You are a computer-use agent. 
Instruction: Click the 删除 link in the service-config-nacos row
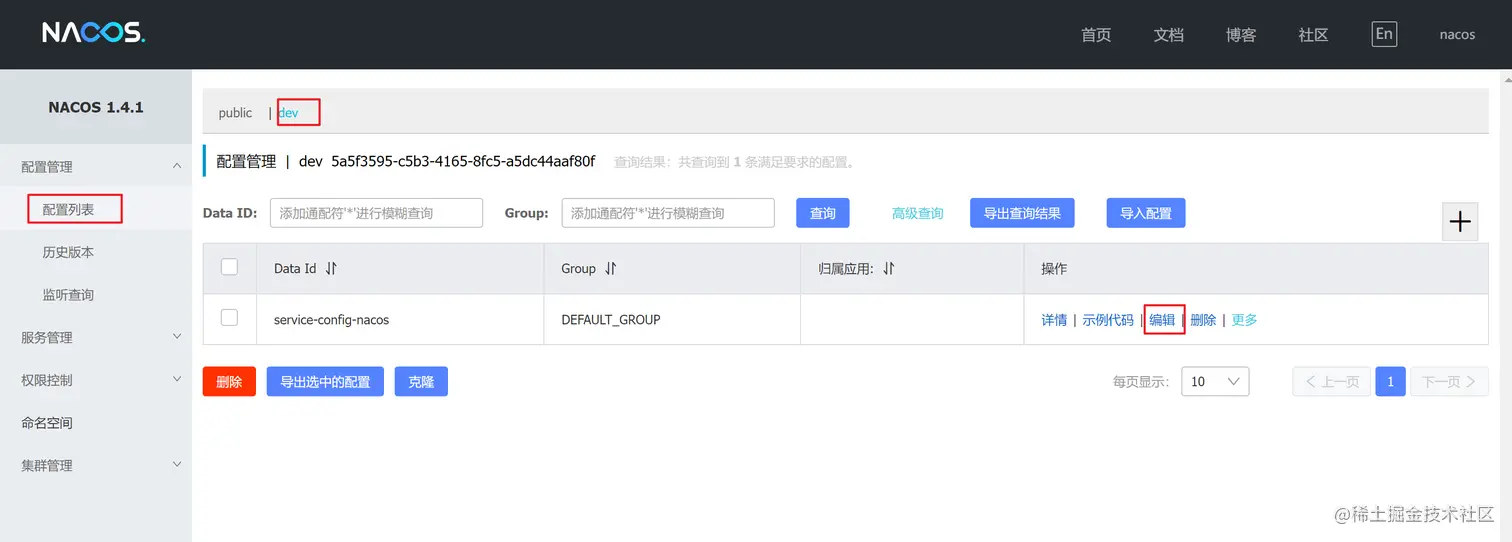[x=1203, y=320]
